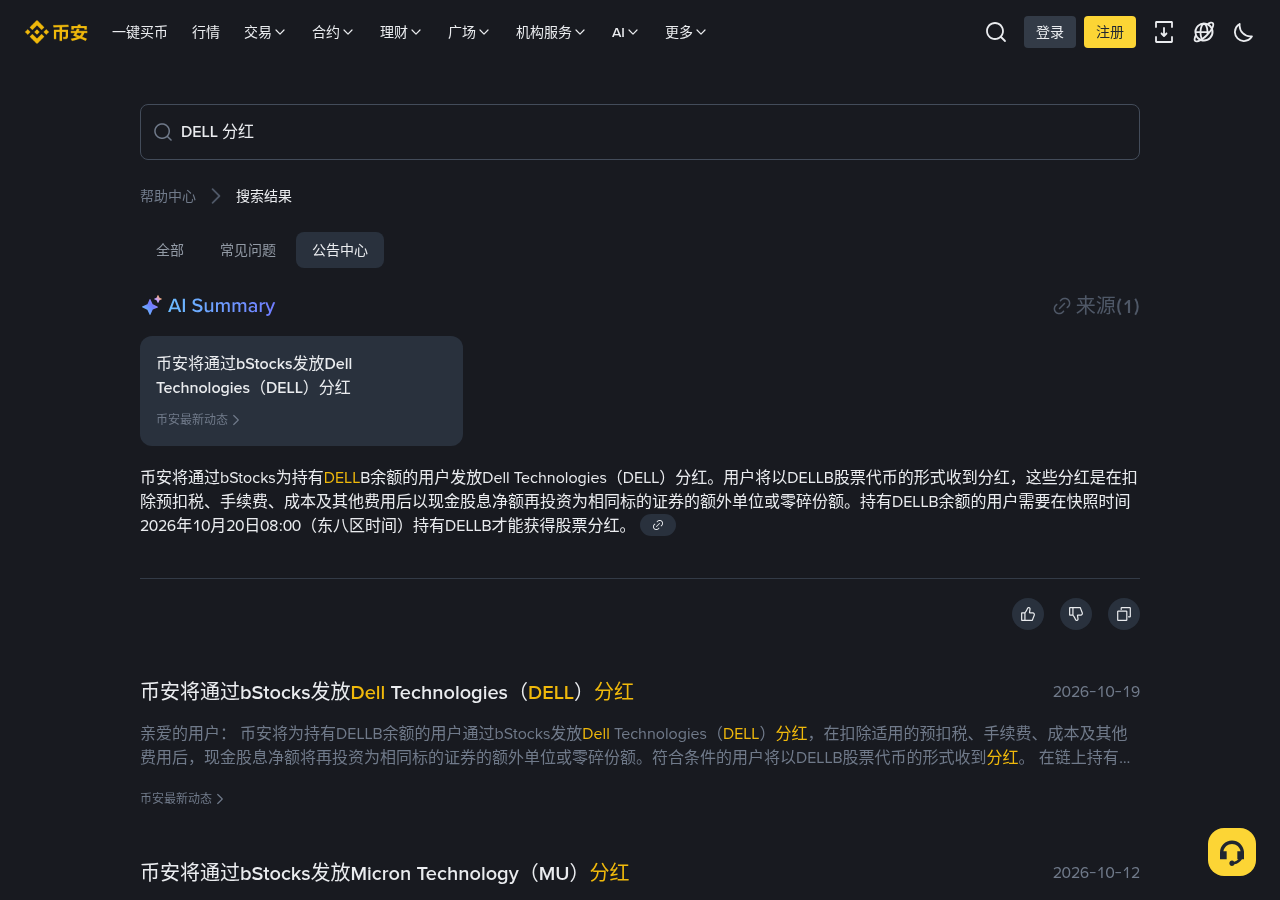Expand the AI dropdown menu
The height and width of the screenshot is (900, 1280).
pyautogui.click(x=625, y=32)
